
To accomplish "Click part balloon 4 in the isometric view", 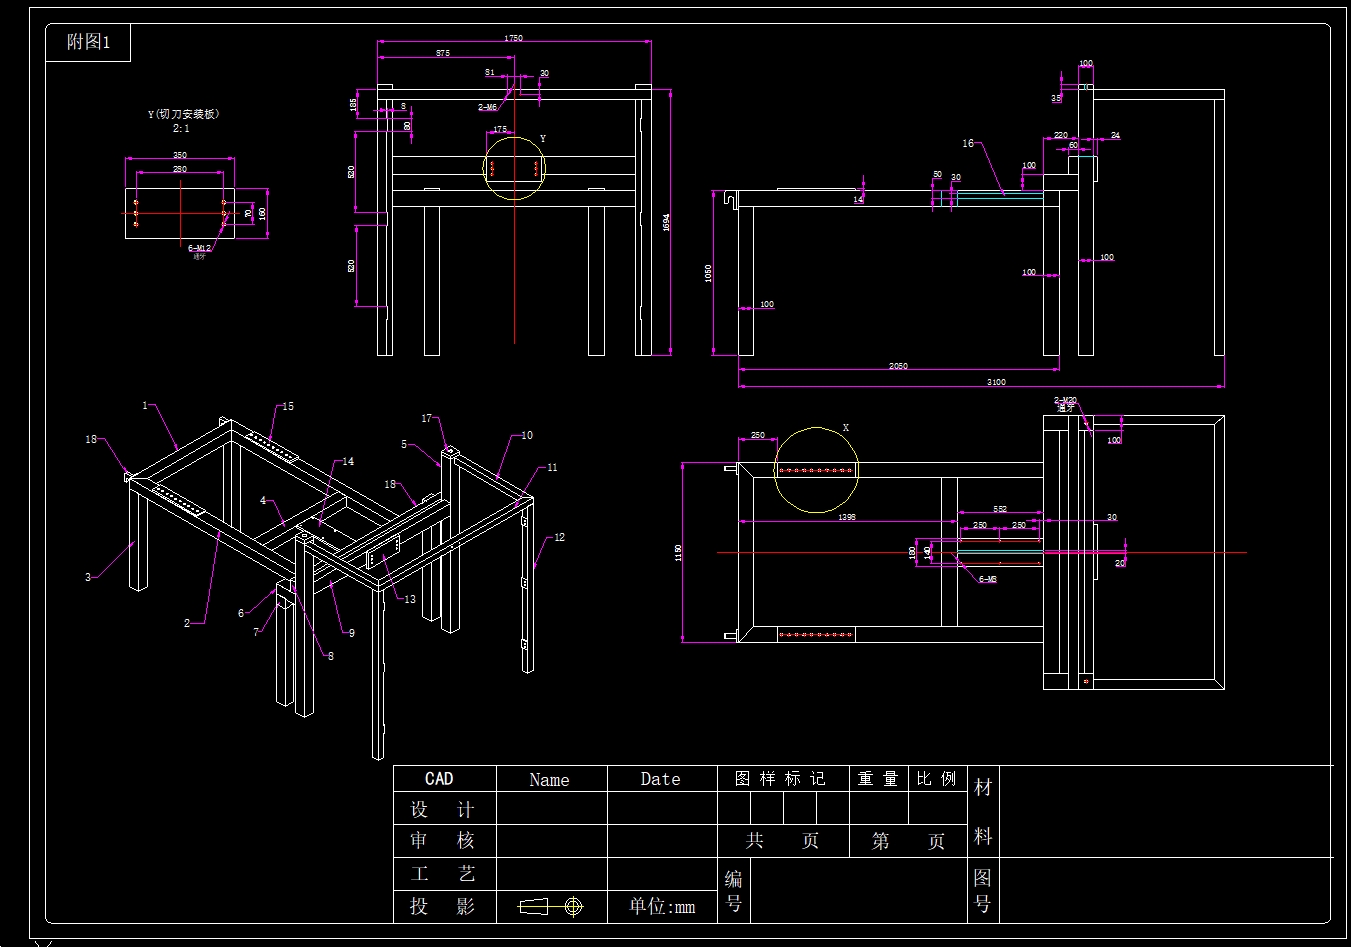I will tap(263, 500).
